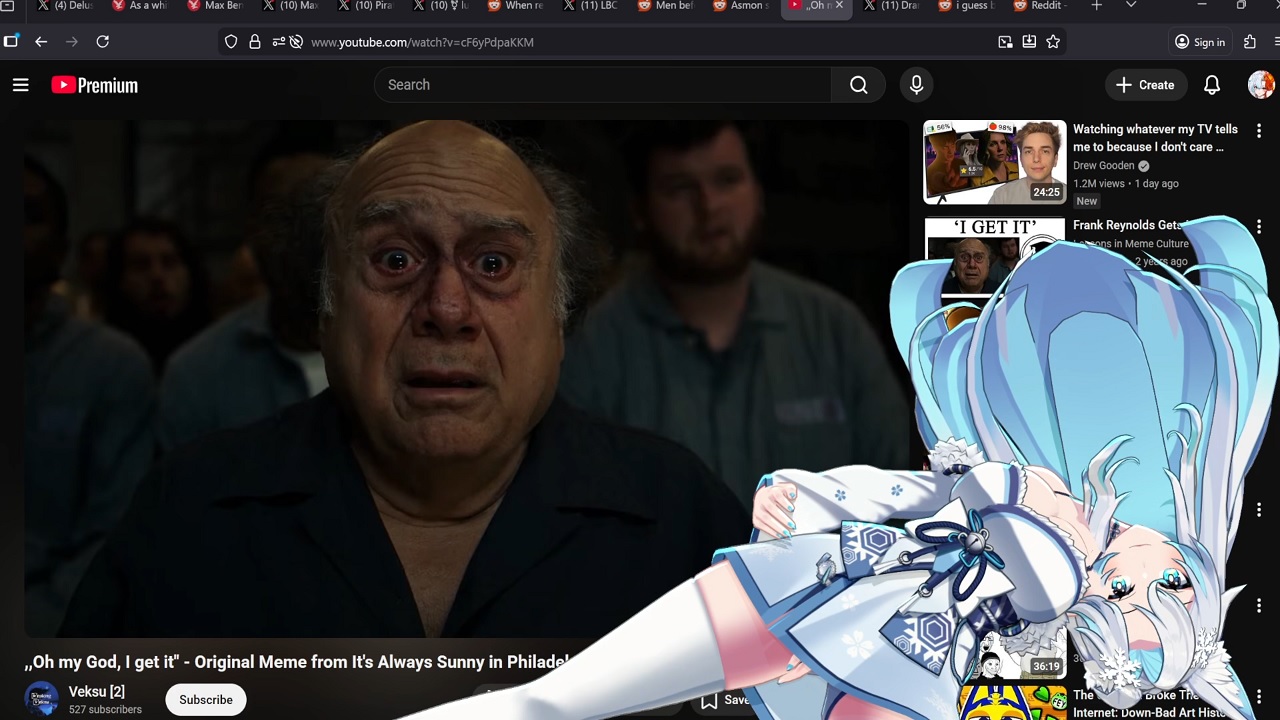Save the video to a playlist

point(725,700)
